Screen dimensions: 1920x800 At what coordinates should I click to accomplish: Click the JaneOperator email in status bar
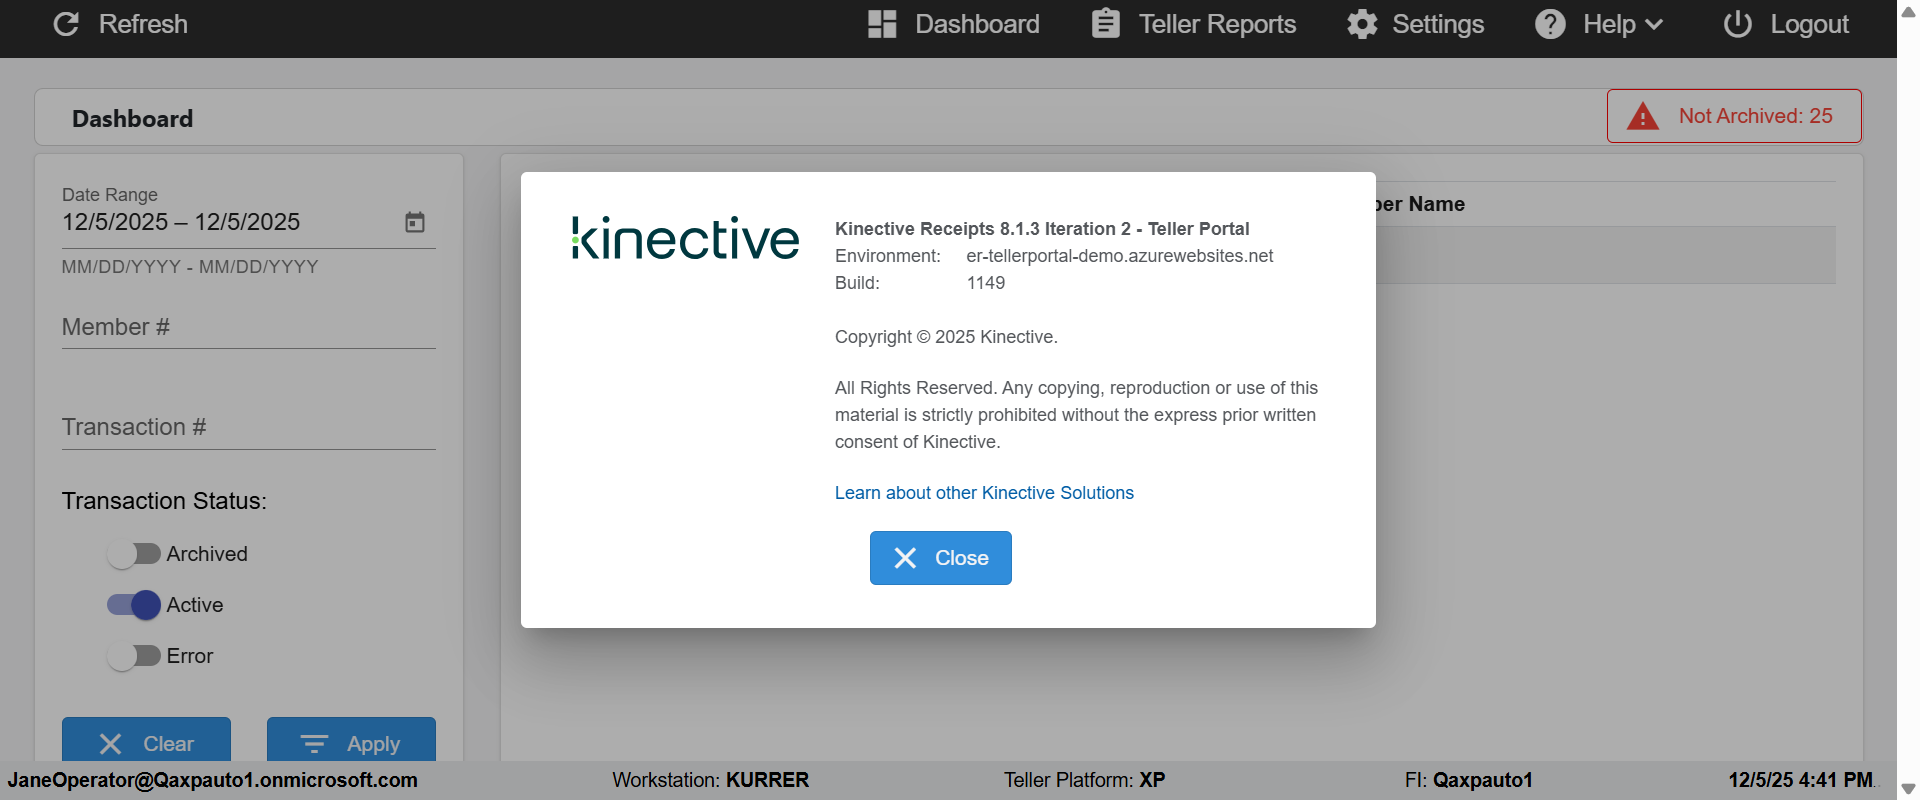(213, 780)
